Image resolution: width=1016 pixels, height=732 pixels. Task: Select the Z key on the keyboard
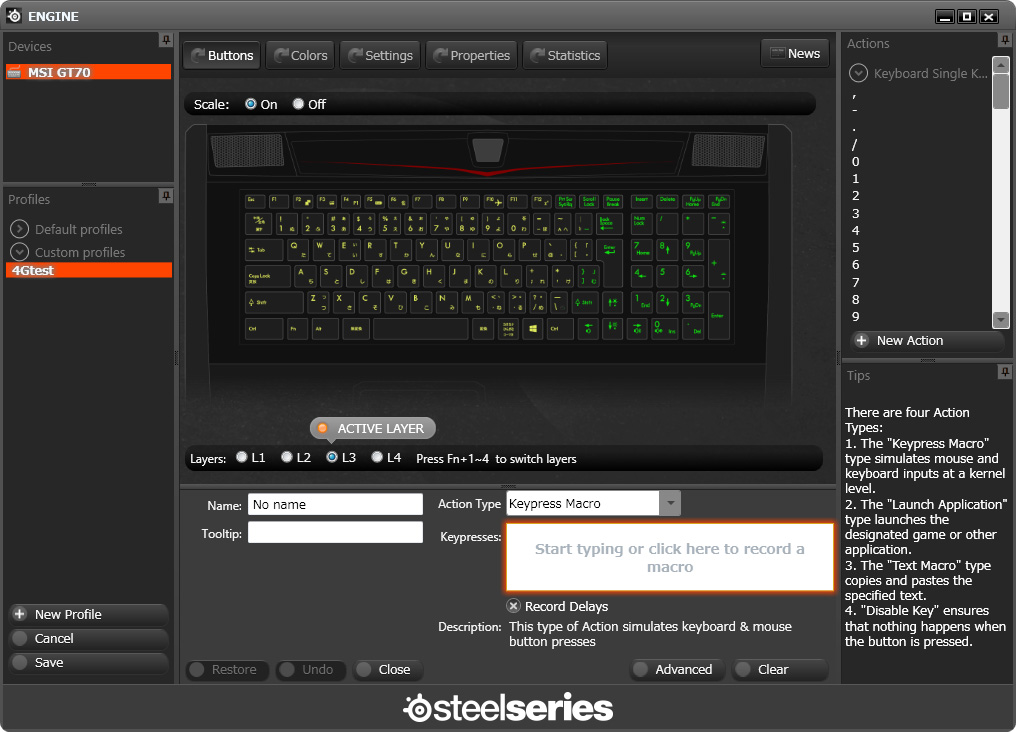click(317, 302)
